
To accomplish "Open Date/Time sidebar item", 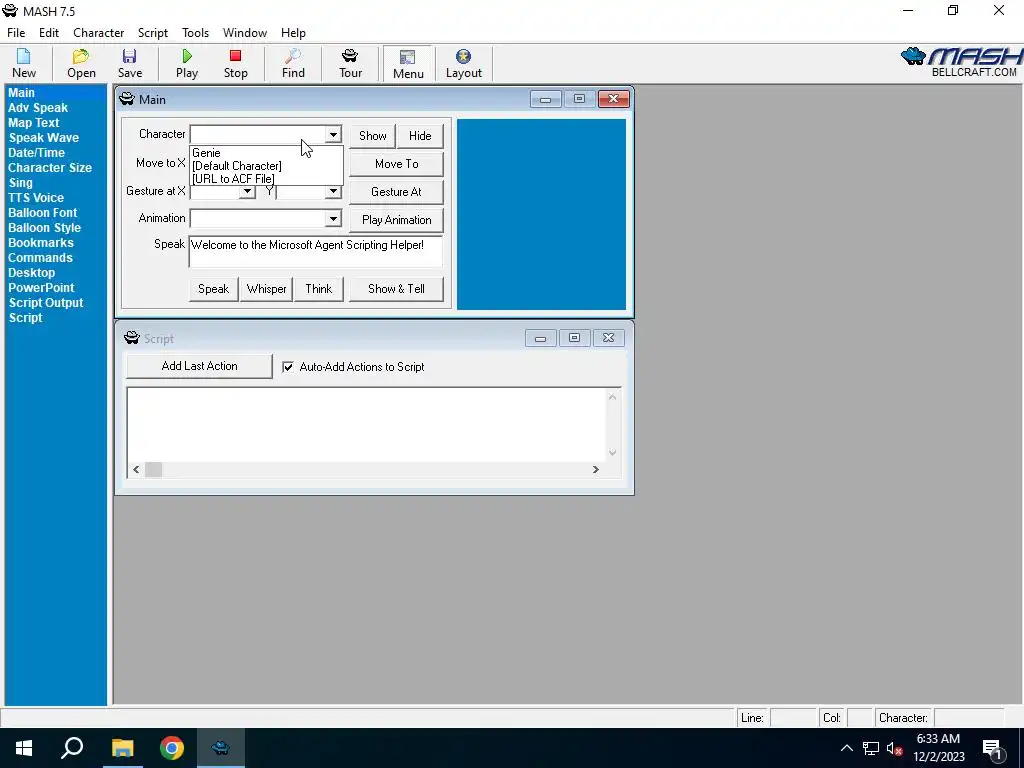I will [x=37, y=153].
